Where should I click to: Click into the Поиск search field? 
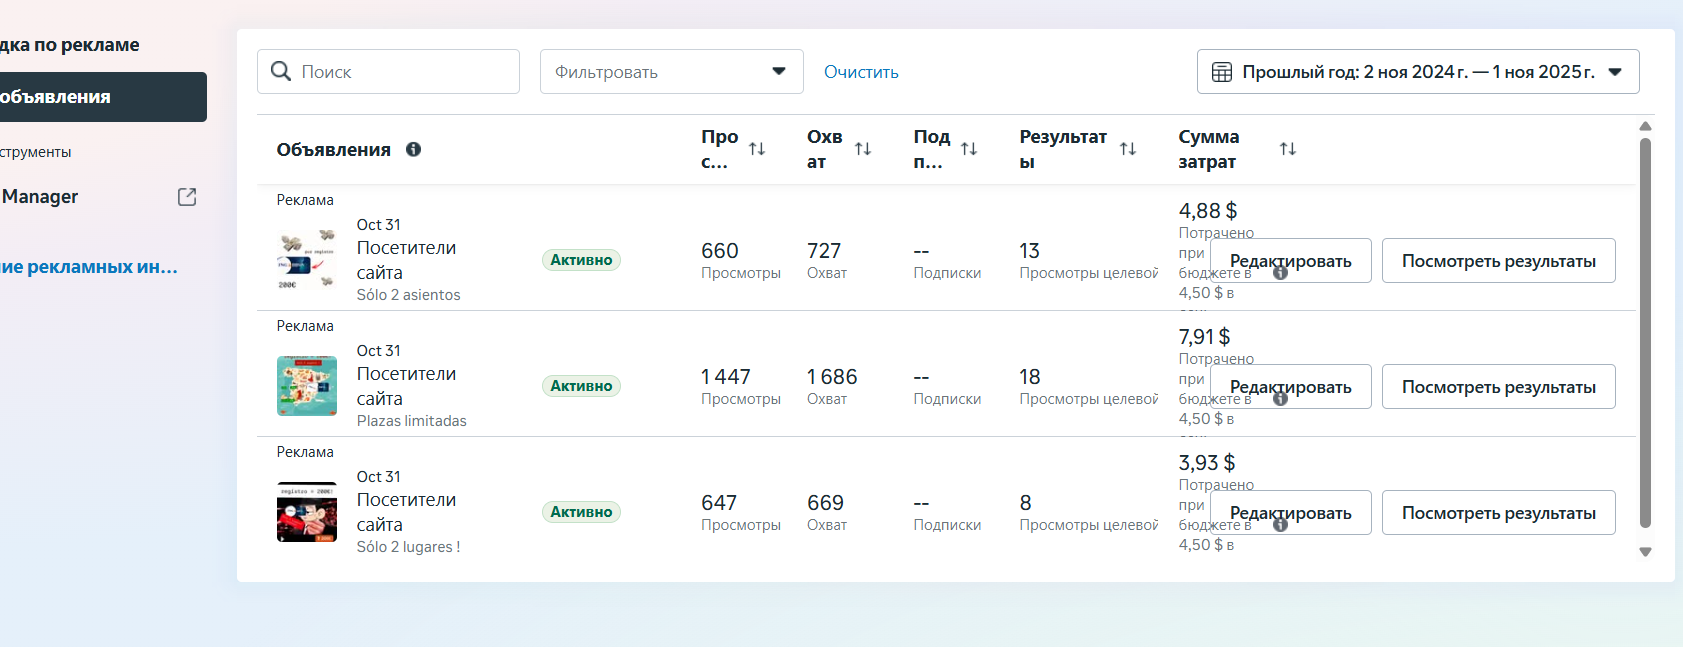click(400, 72)
